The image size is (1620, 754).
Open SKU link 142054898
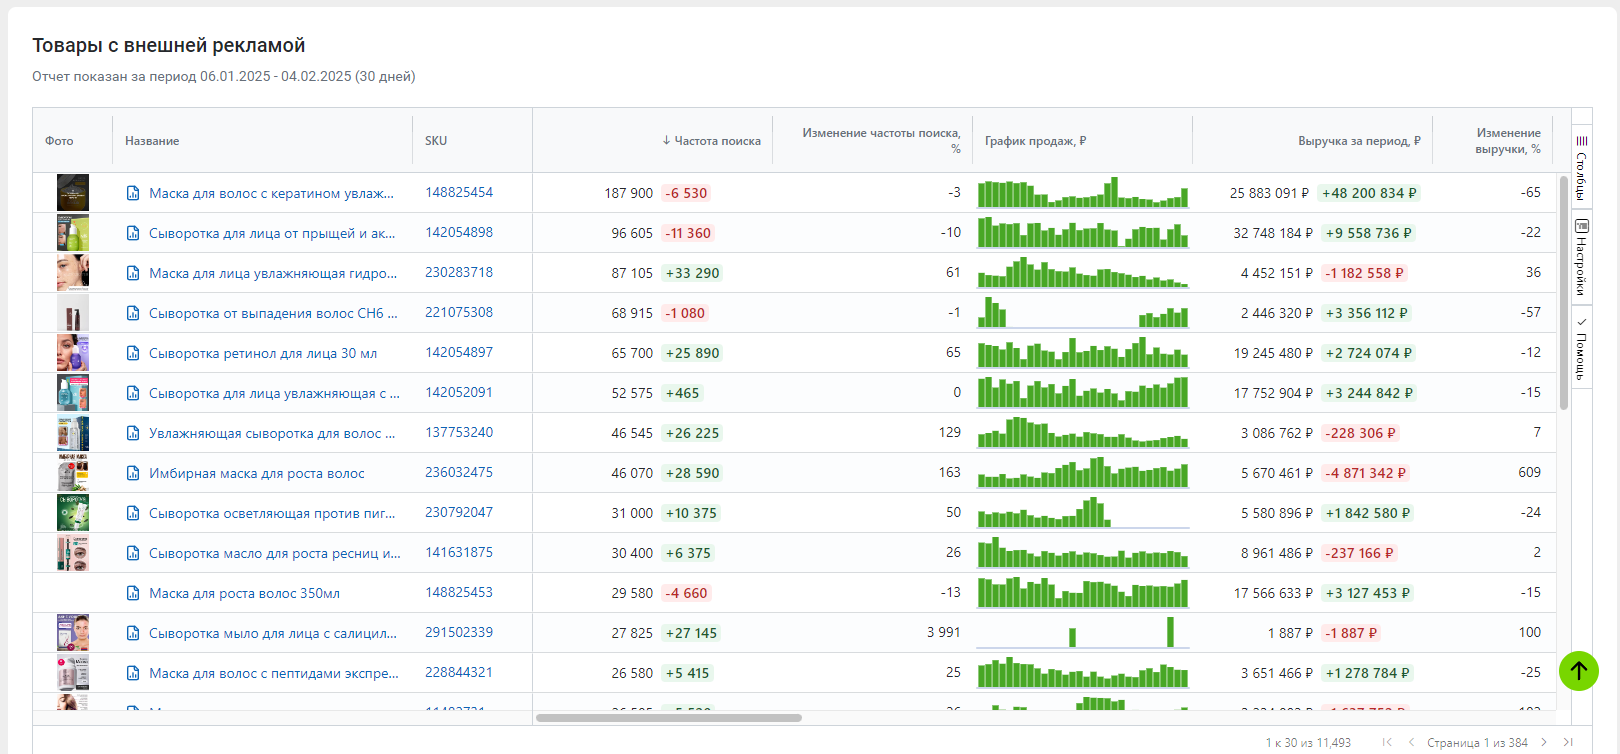(459, 233)
